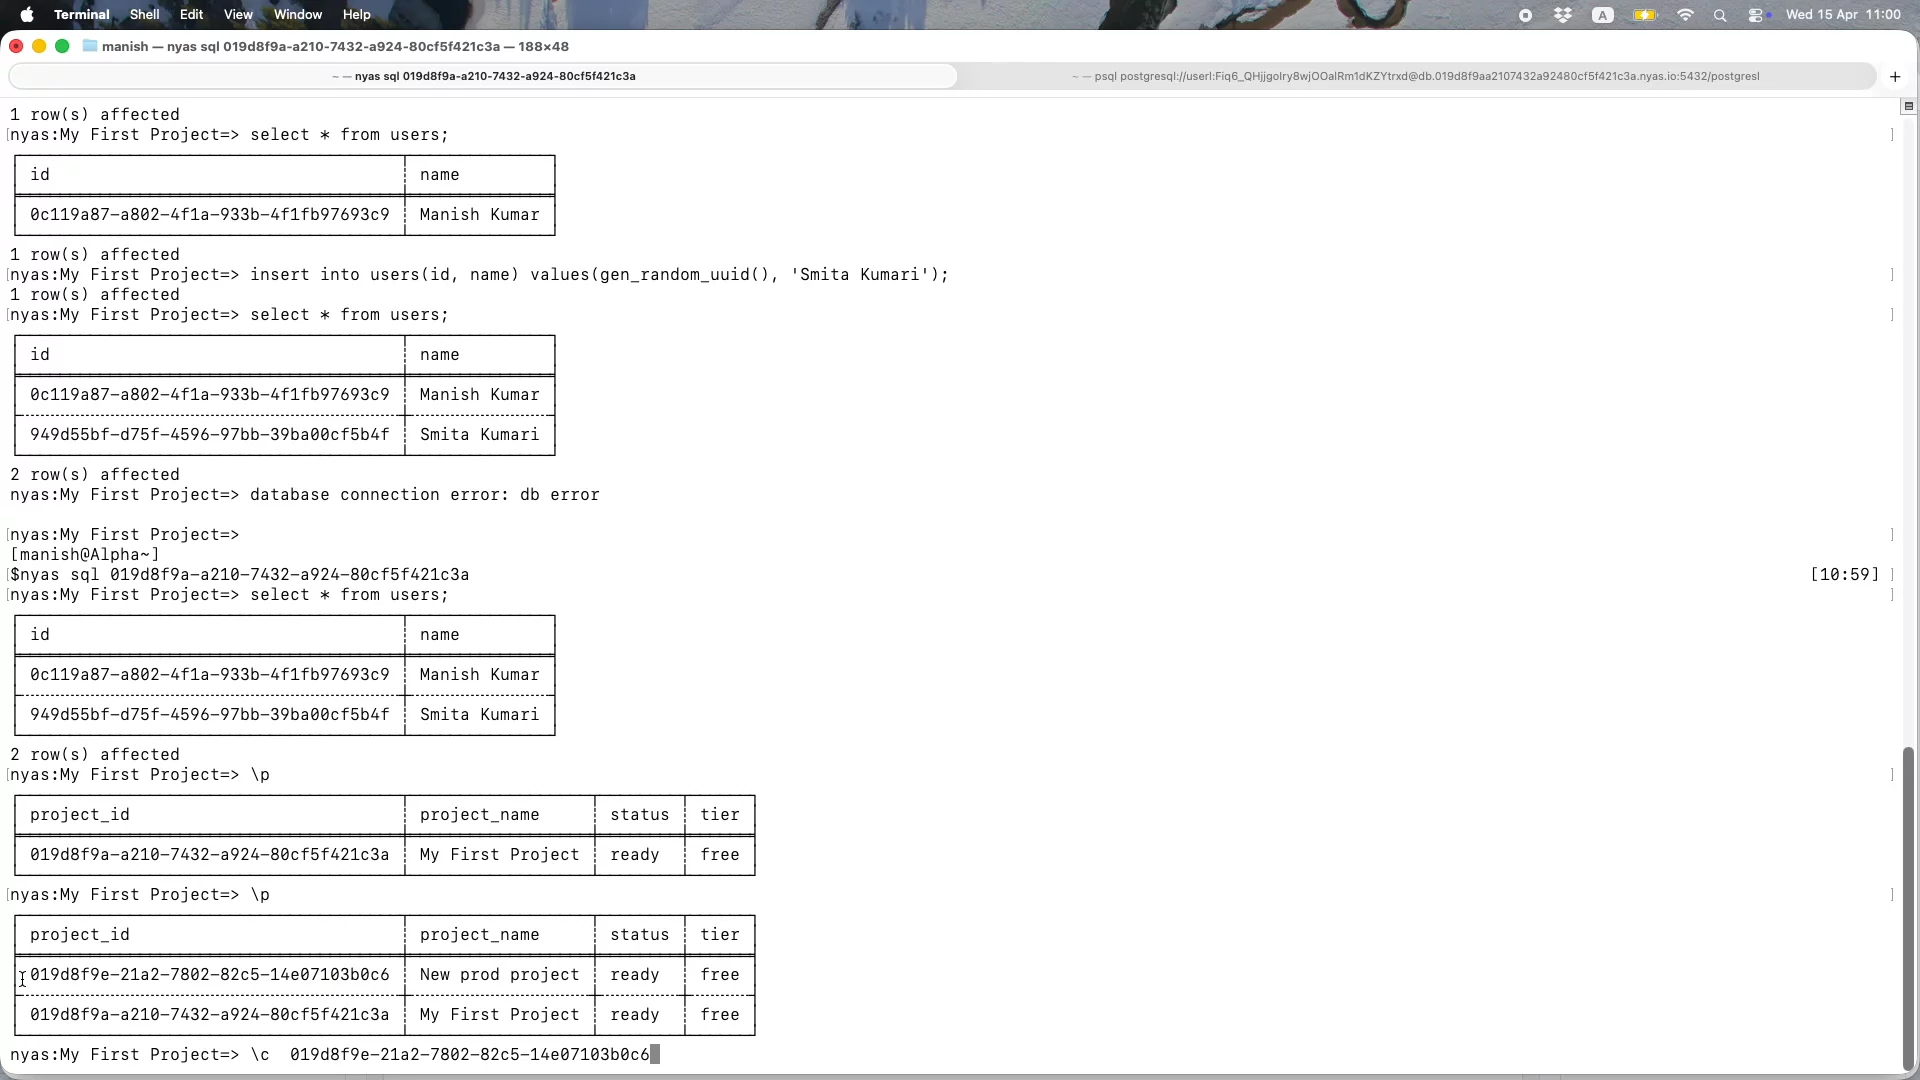Switch to the psql postgresql terminal tab

1415,76
